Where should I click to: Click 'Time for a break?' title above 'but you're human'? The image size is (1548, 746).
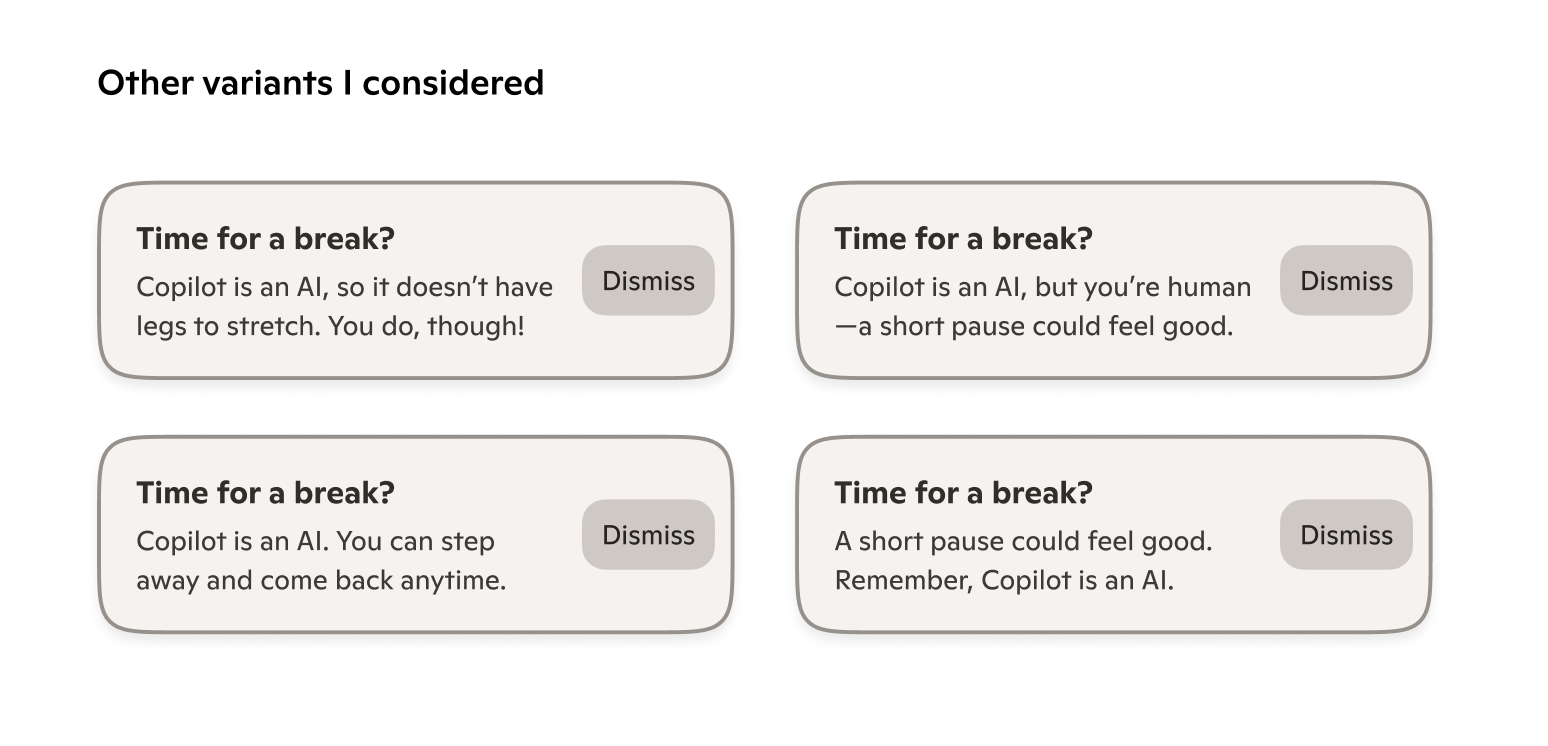coord(963,239)
